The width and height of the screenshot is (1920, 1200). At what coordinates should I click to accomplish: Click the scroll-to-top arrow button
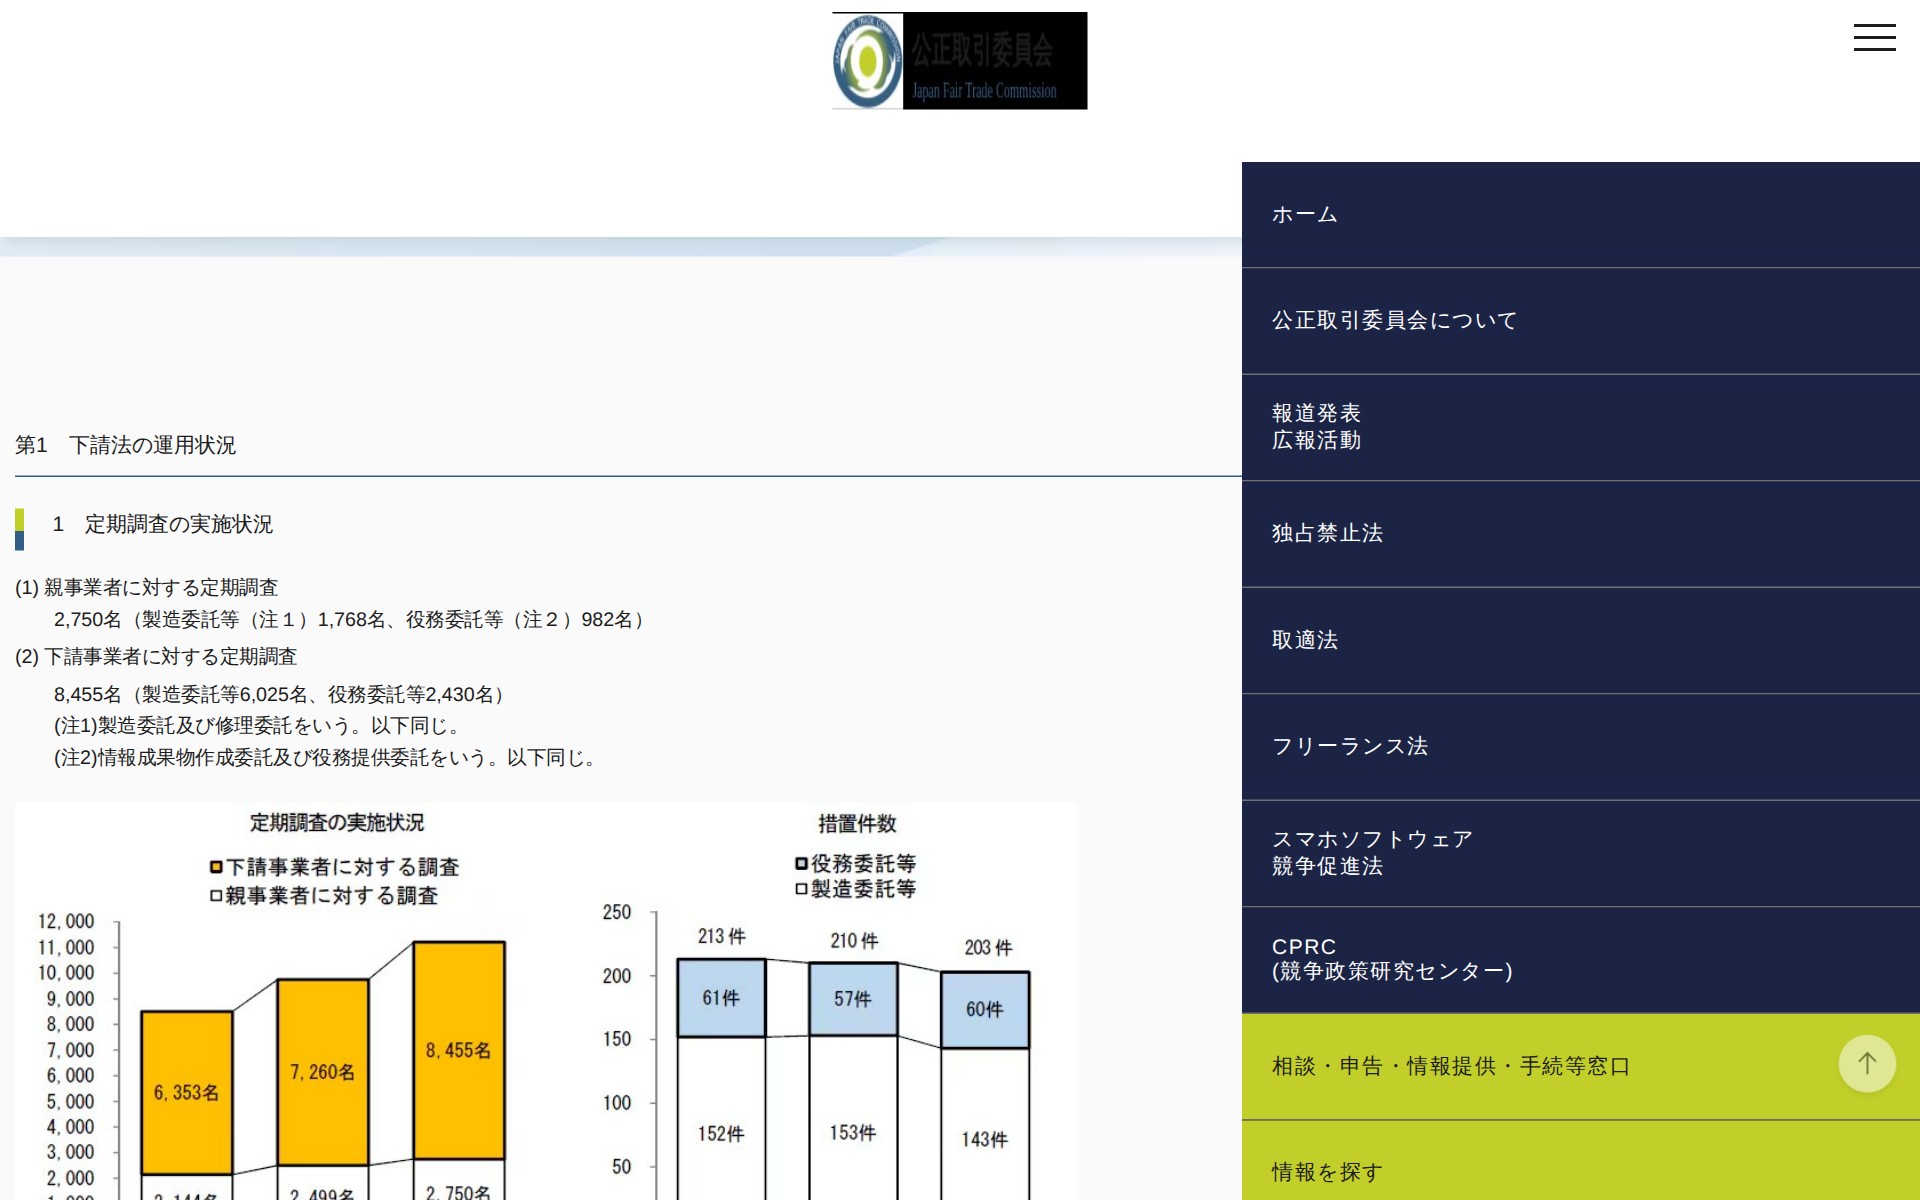(x=1866, y=1064)
